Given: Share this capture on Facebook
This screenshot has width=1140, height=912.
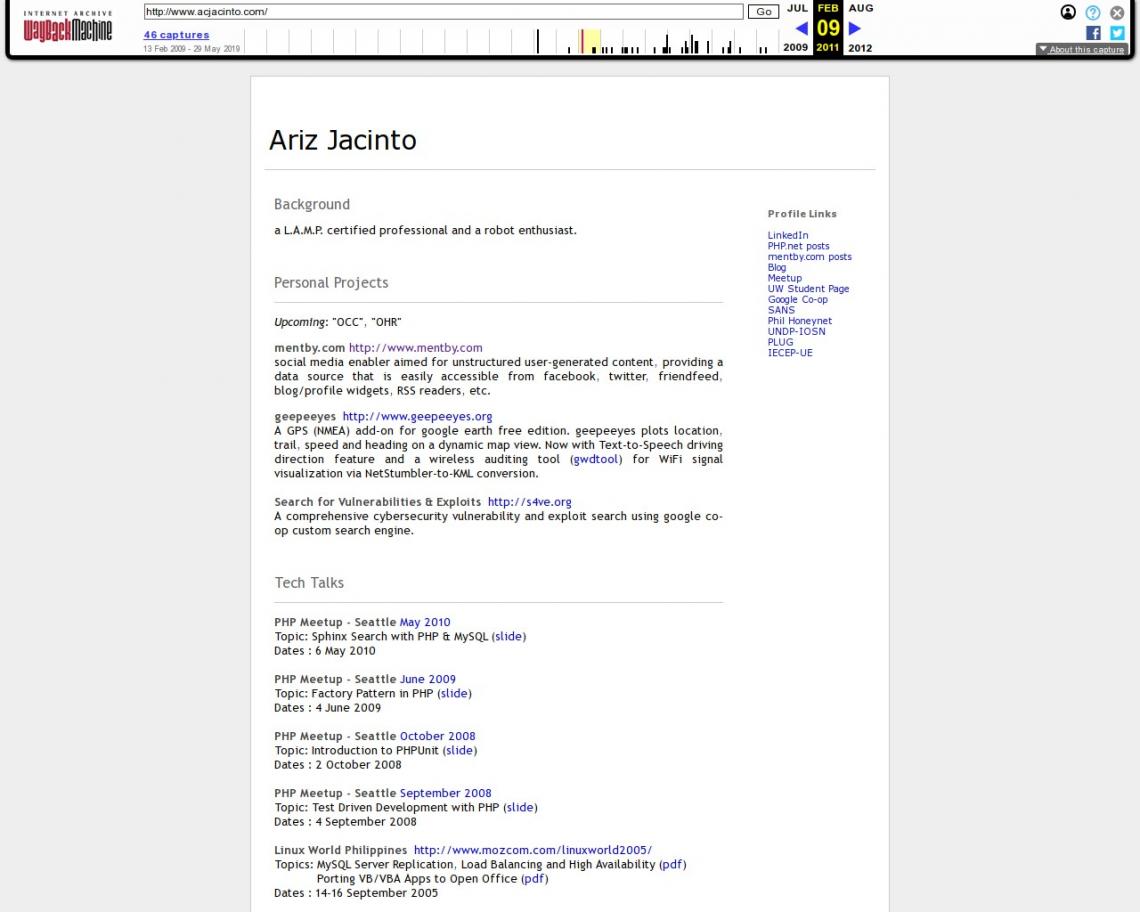Looking at the screenshot, I should coord(1093,33).
